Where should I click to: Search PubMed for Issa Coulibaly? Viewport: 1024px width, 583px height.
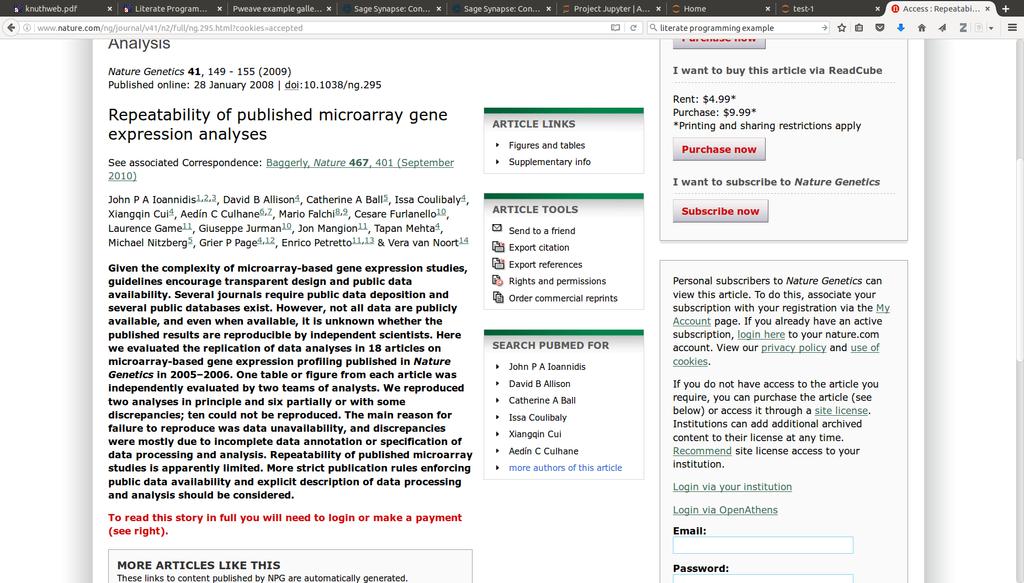click(x=537, y=418)
